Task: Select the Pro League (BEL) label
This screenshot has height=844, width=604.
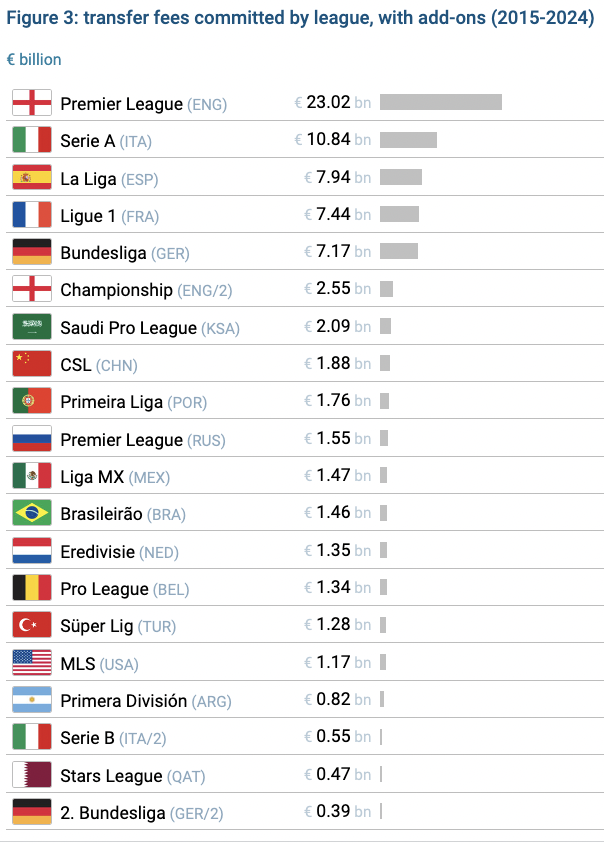Action: pos(124,589)
